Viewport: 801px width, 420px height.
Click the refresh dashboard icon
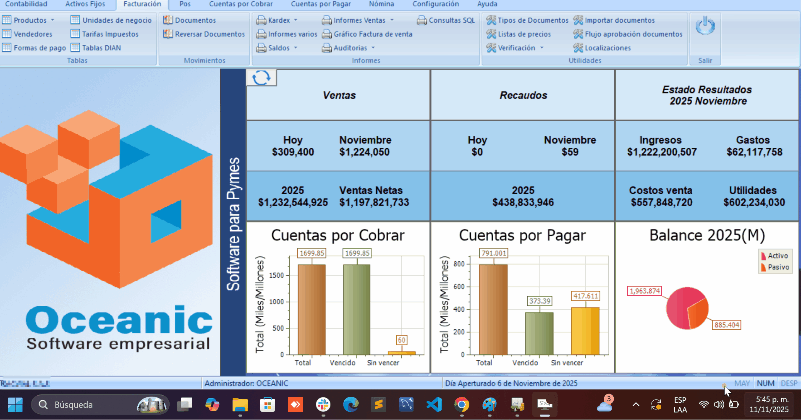point(262,79)
